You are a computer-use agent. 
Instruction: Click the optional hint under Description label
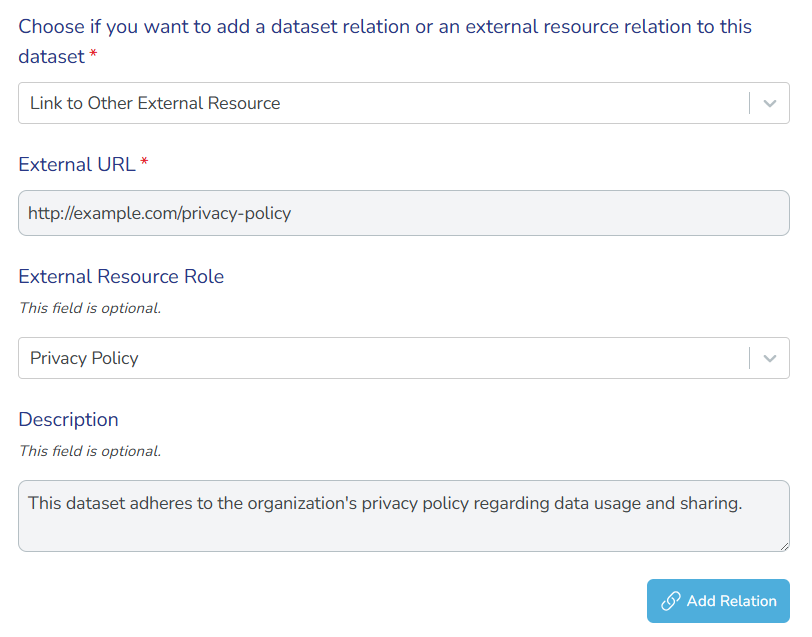pos(90,451)
